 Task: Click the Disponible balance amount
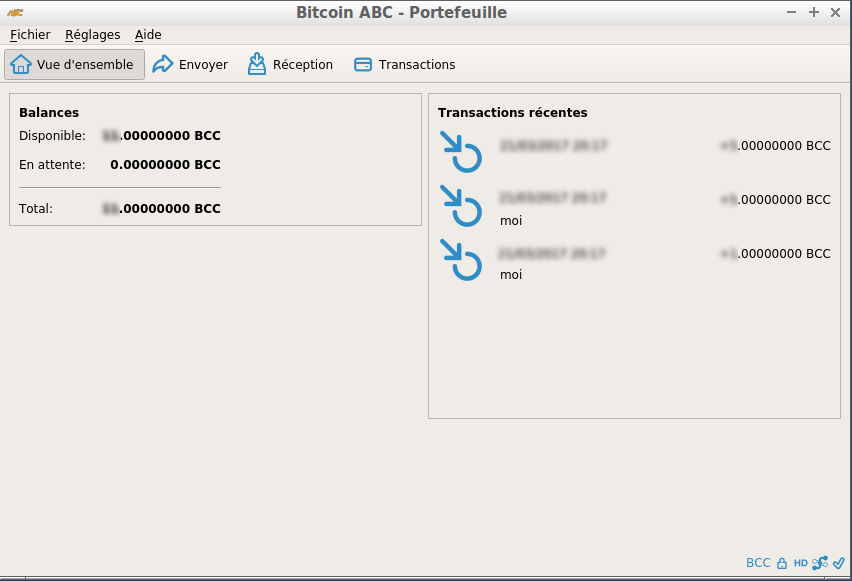161,136
